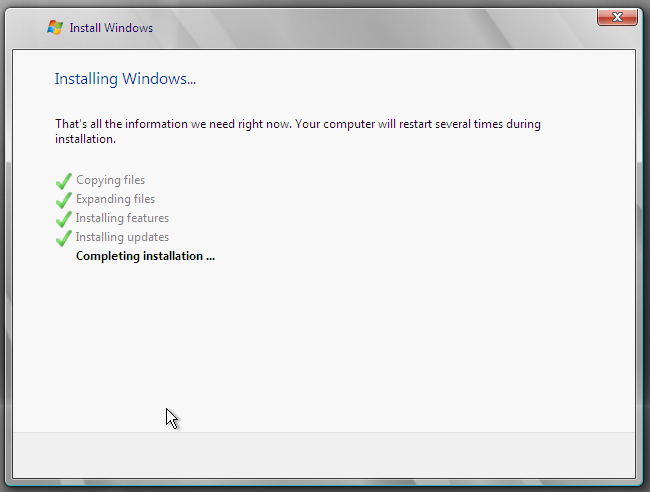Click the word "installation." ending the paragraph

pos(85,139)
